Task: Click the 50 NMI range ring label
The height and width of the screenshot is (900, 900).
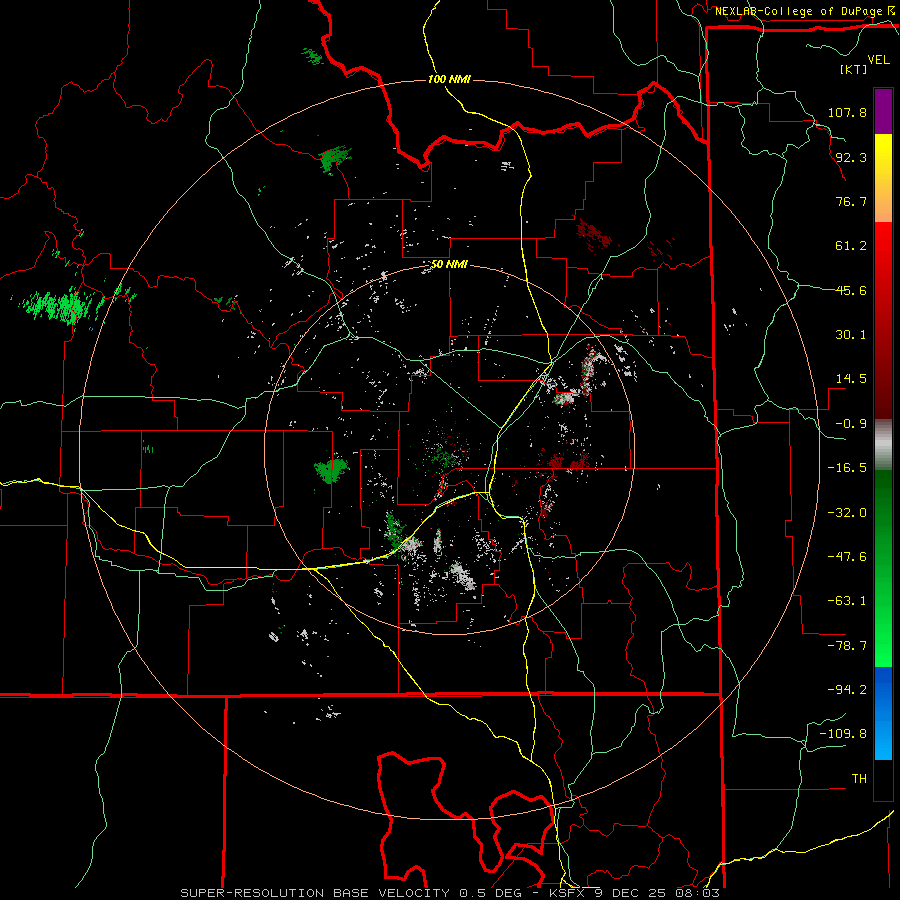Action: pyautogui.click(x=449, y=264)
